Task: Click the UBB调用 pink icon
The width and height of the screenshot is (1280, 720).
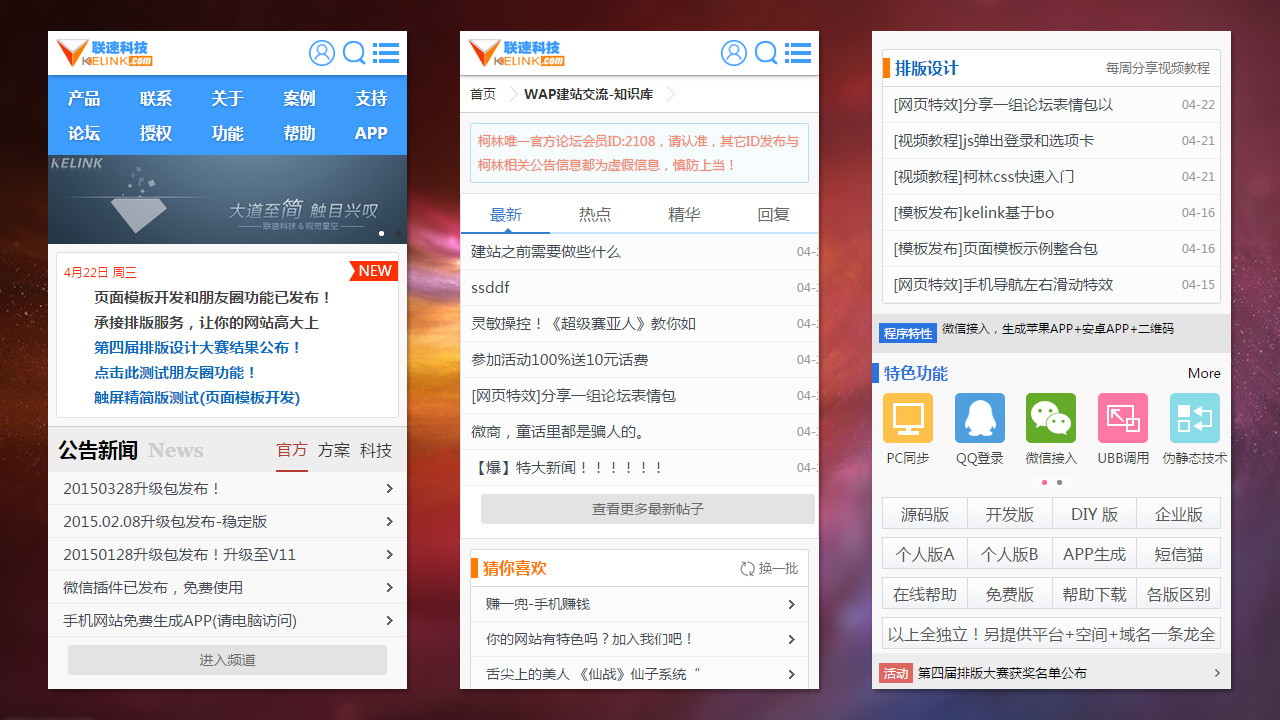Action: click(x=1123, y=418)
